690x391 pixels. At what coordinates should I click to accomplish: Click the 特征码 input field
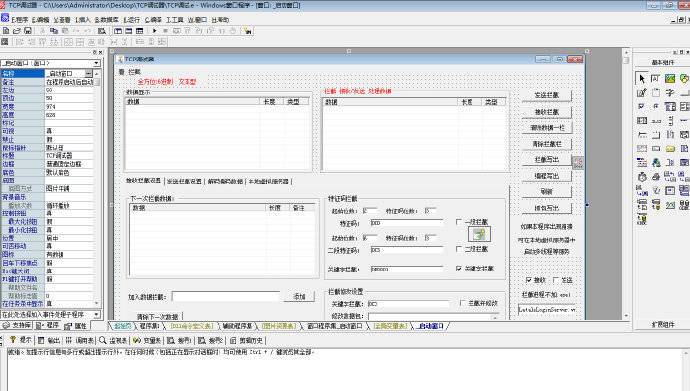[407, 223]
